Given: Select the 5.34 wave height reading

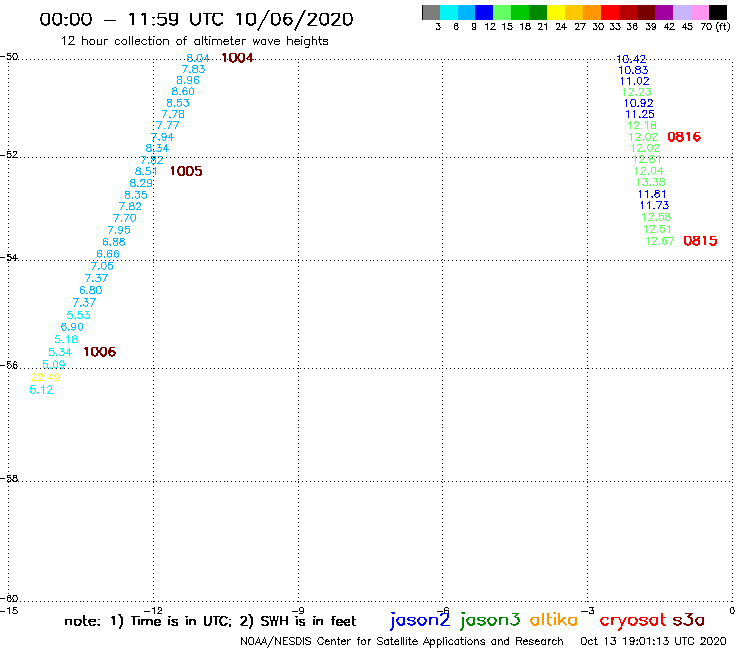Looking at the screenshot, I should [x=60, y=352].
